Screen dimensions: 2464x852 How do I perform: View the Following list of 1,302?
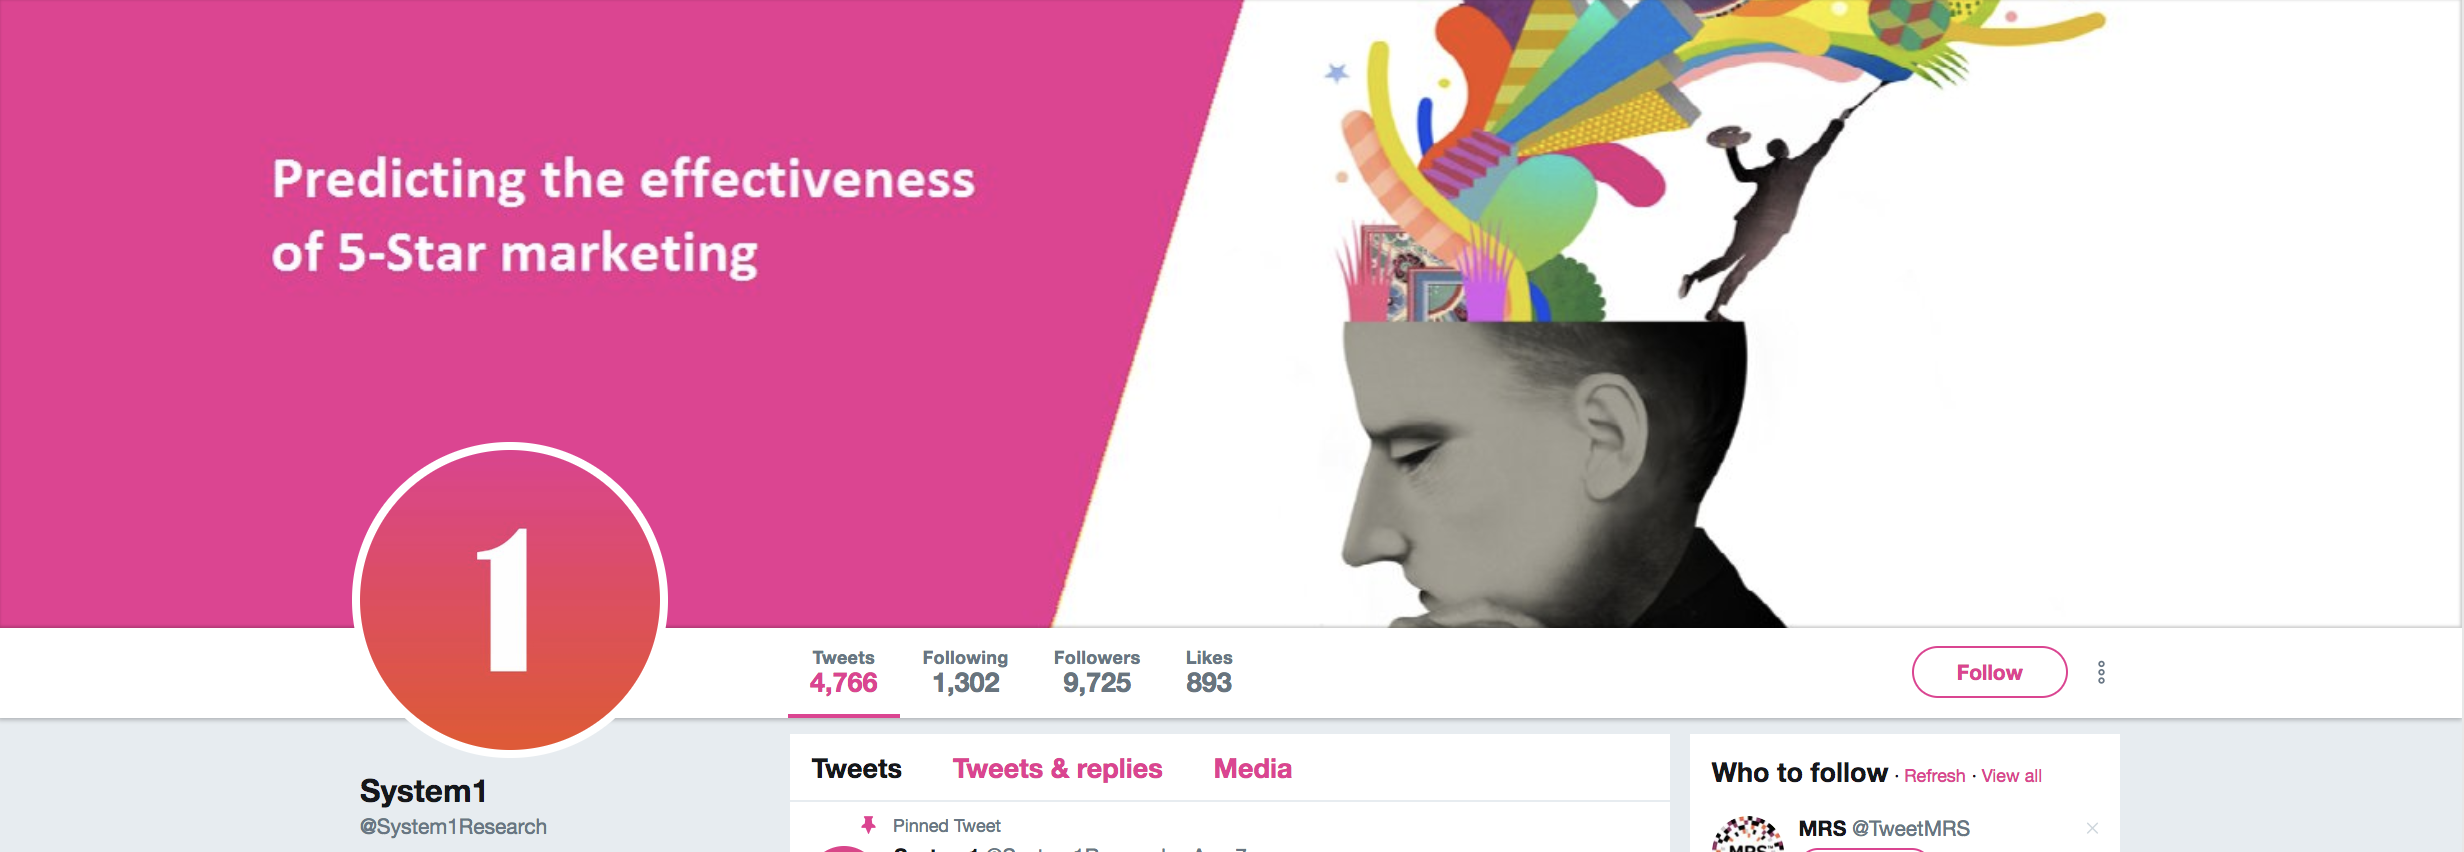[965, 672]
